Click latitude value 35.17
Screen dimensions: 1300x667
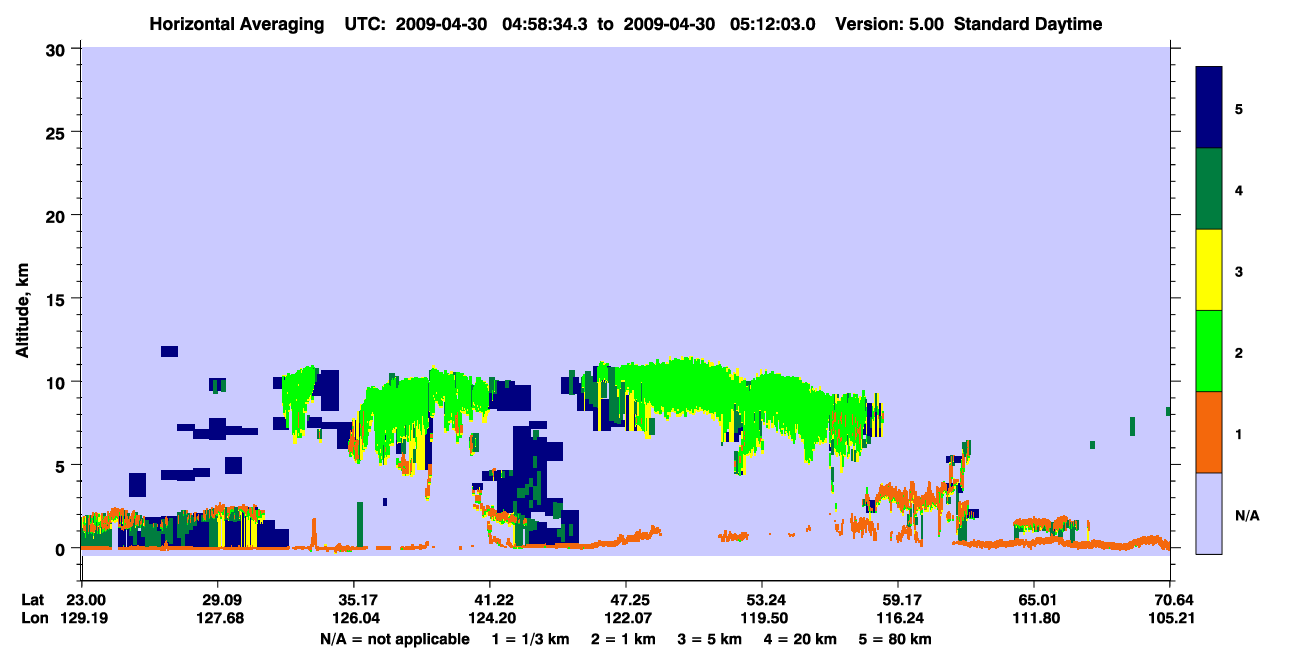click(354, 600)
